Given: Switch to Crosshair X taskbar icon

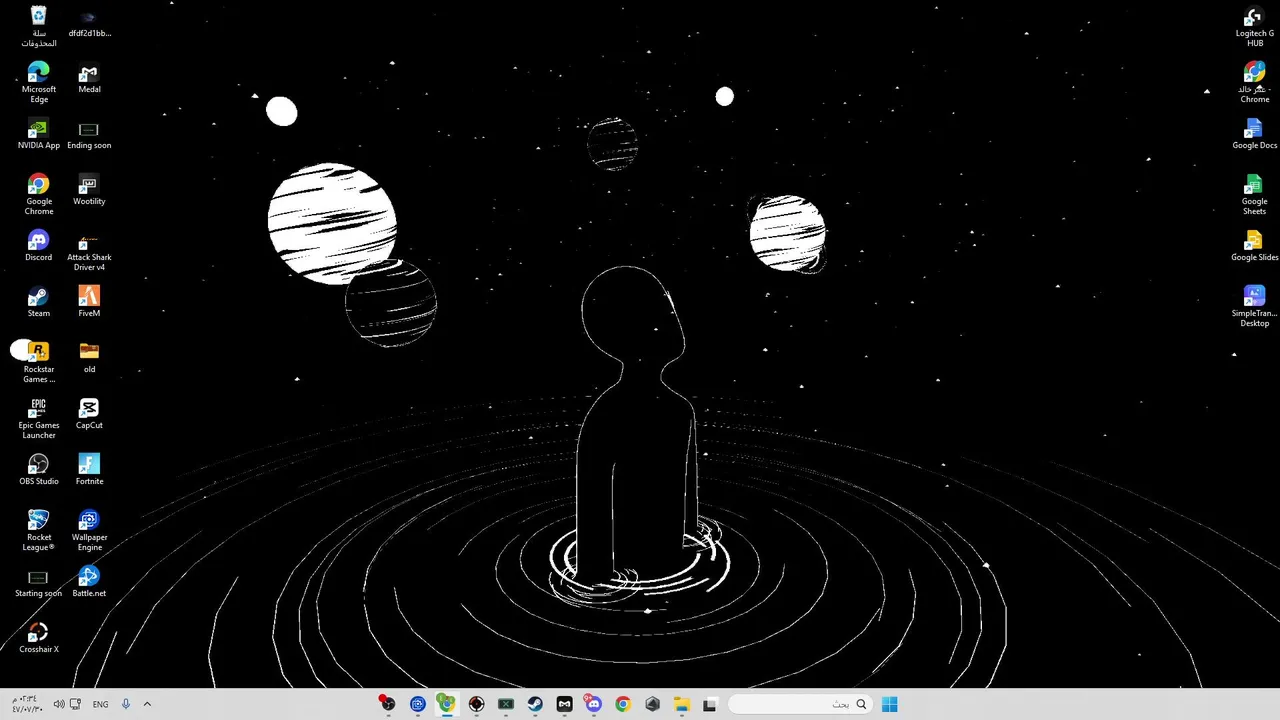Looking at the screenshot, I should [476, 704].
